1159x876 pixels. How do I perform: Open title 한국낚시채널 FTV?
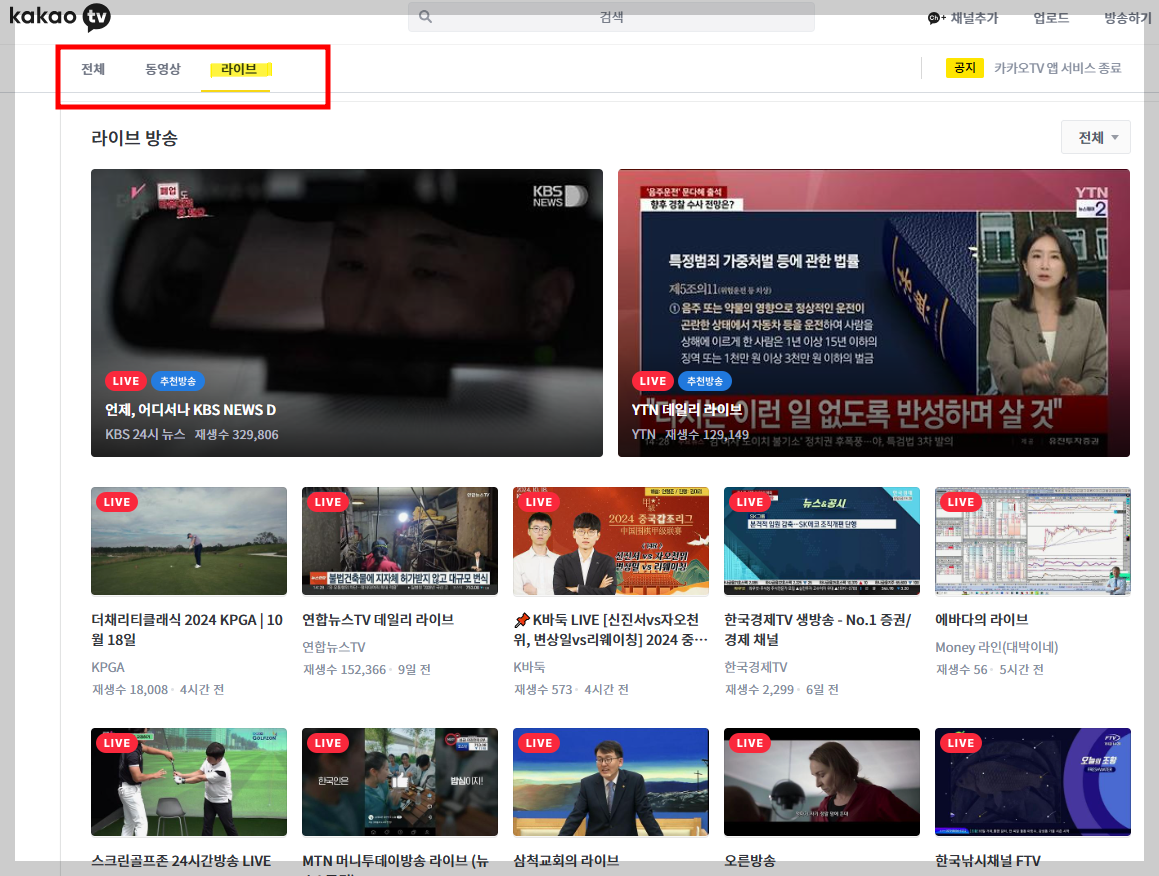tap(988, 860)
